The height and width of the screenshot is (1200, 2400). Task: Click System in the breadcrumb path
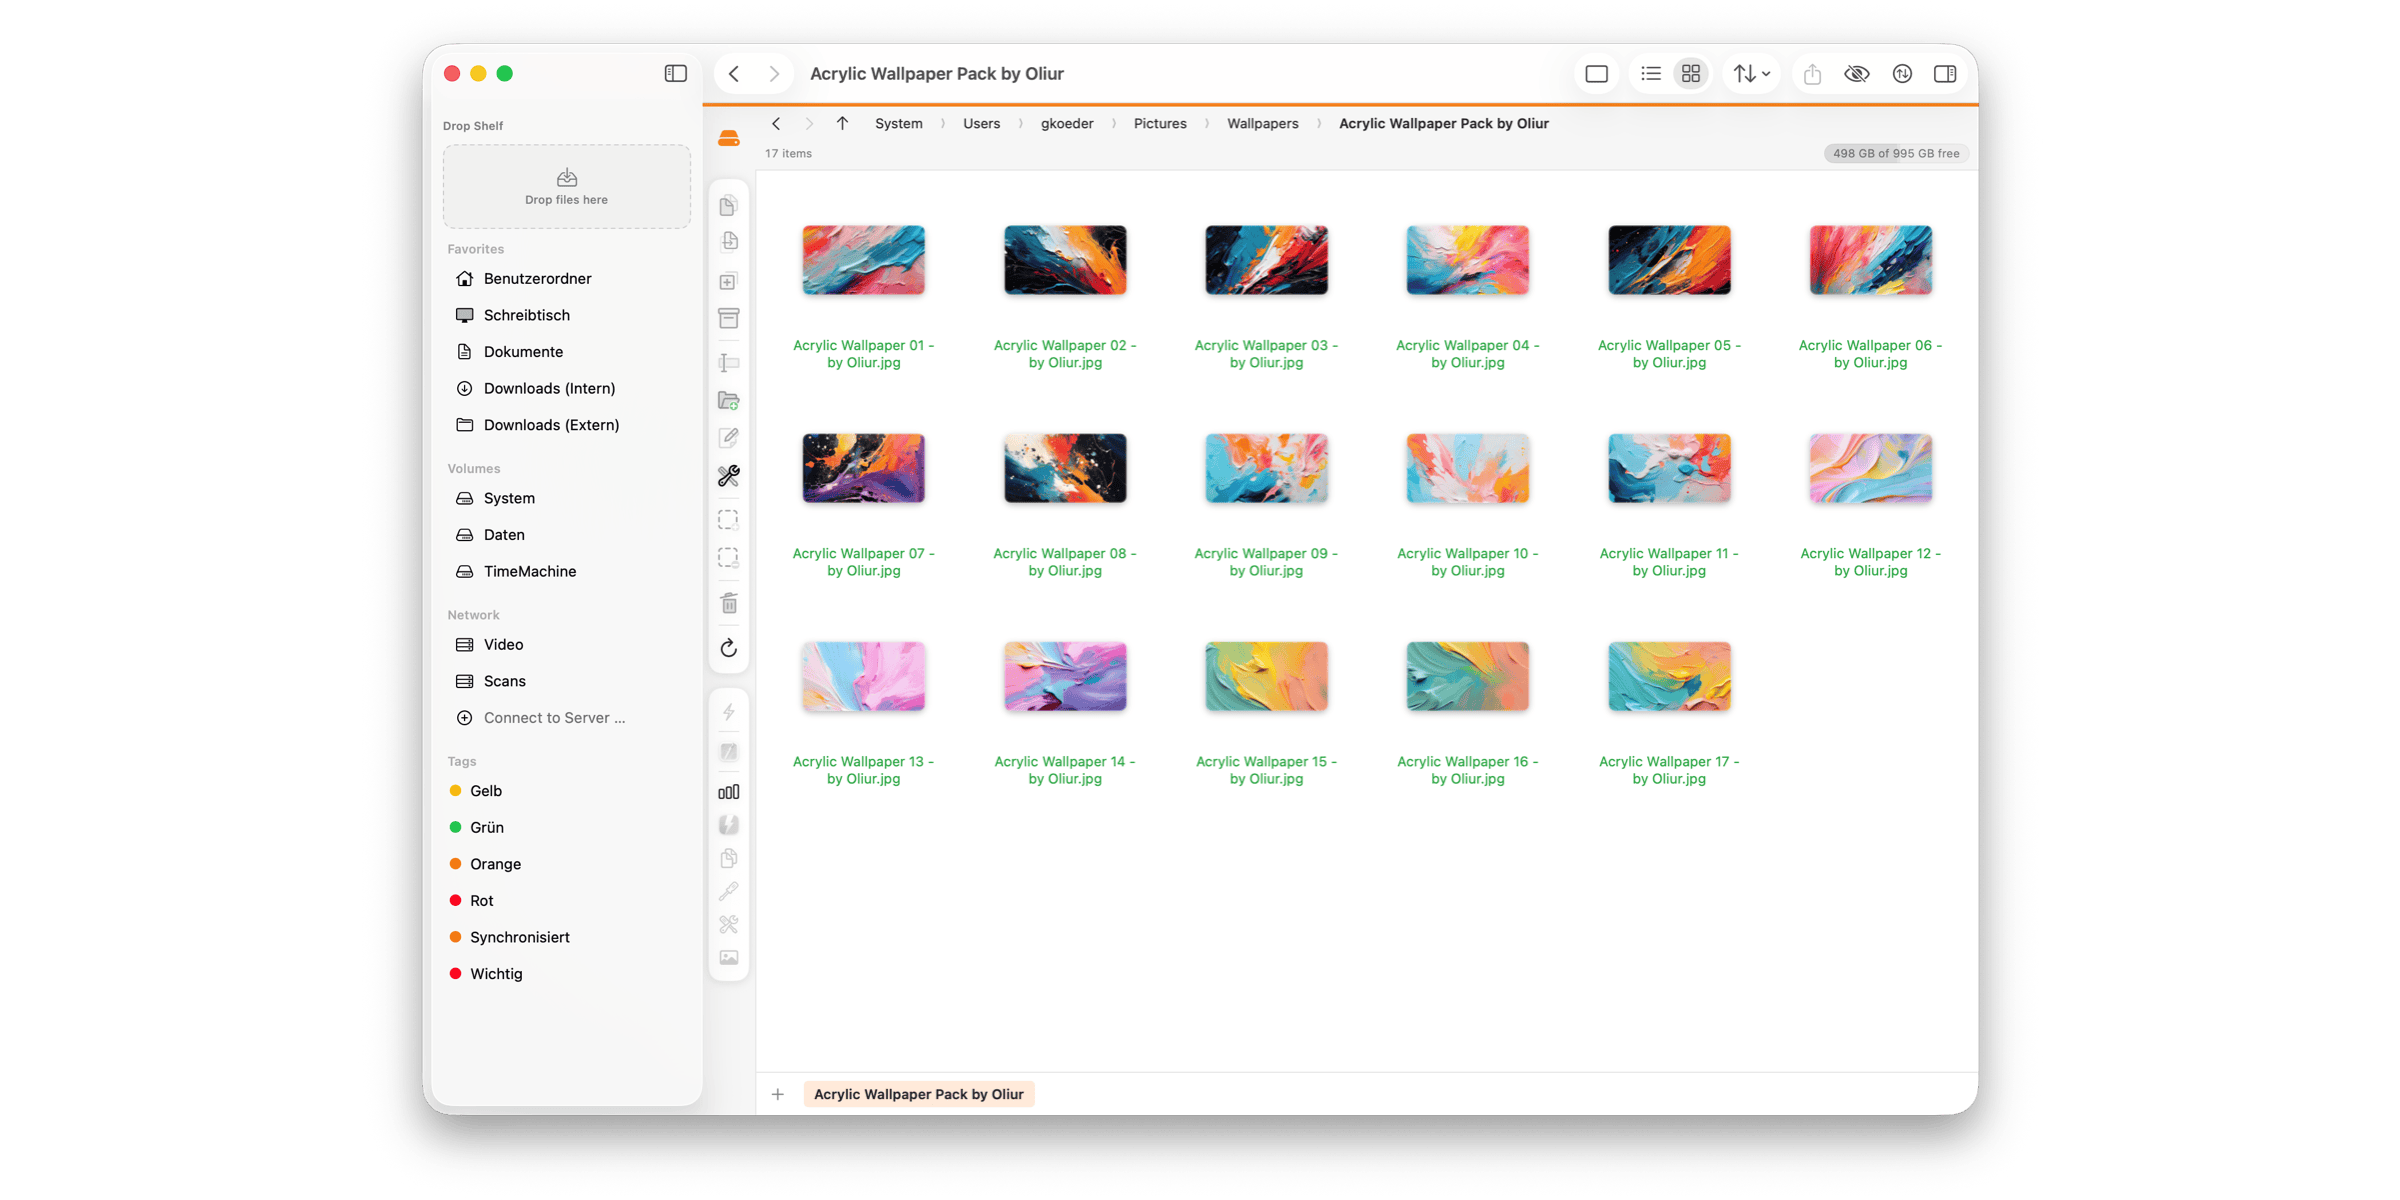pyautogui.click(x=899, y=123)
